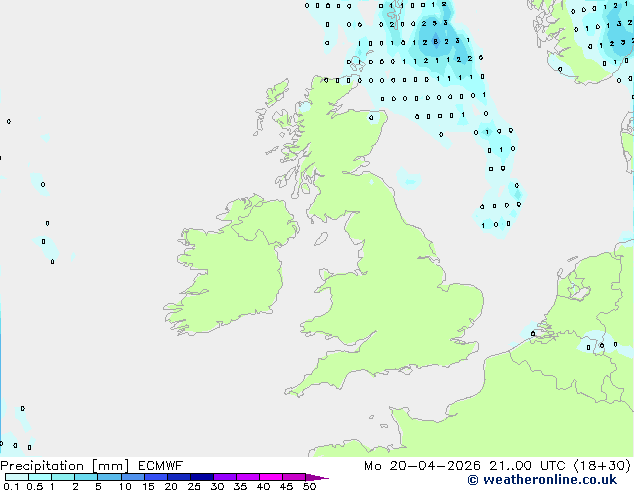This screenshot has width=634, height=490.
Task: Click the ECMWF model label
Action: pyautogui.click(x=161, y=466)
